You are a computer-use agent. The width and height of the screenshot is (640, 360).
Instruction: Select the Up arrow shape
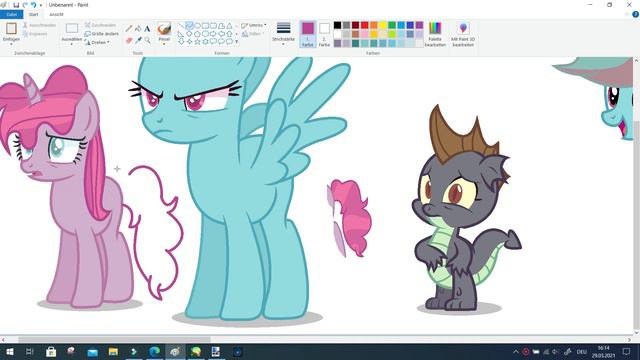[229, 34]
